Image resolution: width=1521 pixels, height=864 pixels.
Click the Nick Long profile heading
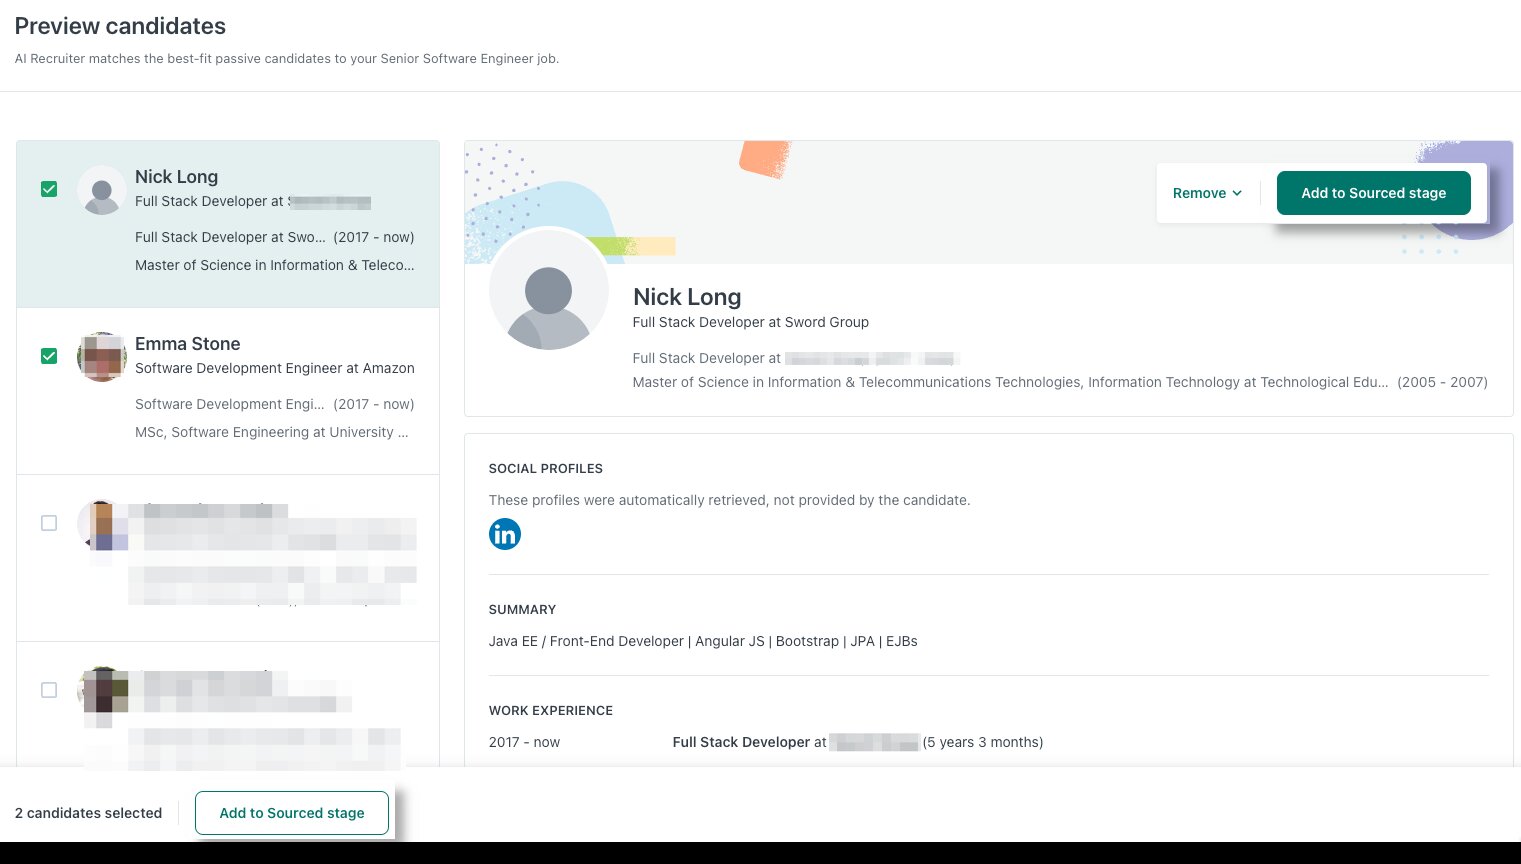pyautogui.click(x=687, y=297)
